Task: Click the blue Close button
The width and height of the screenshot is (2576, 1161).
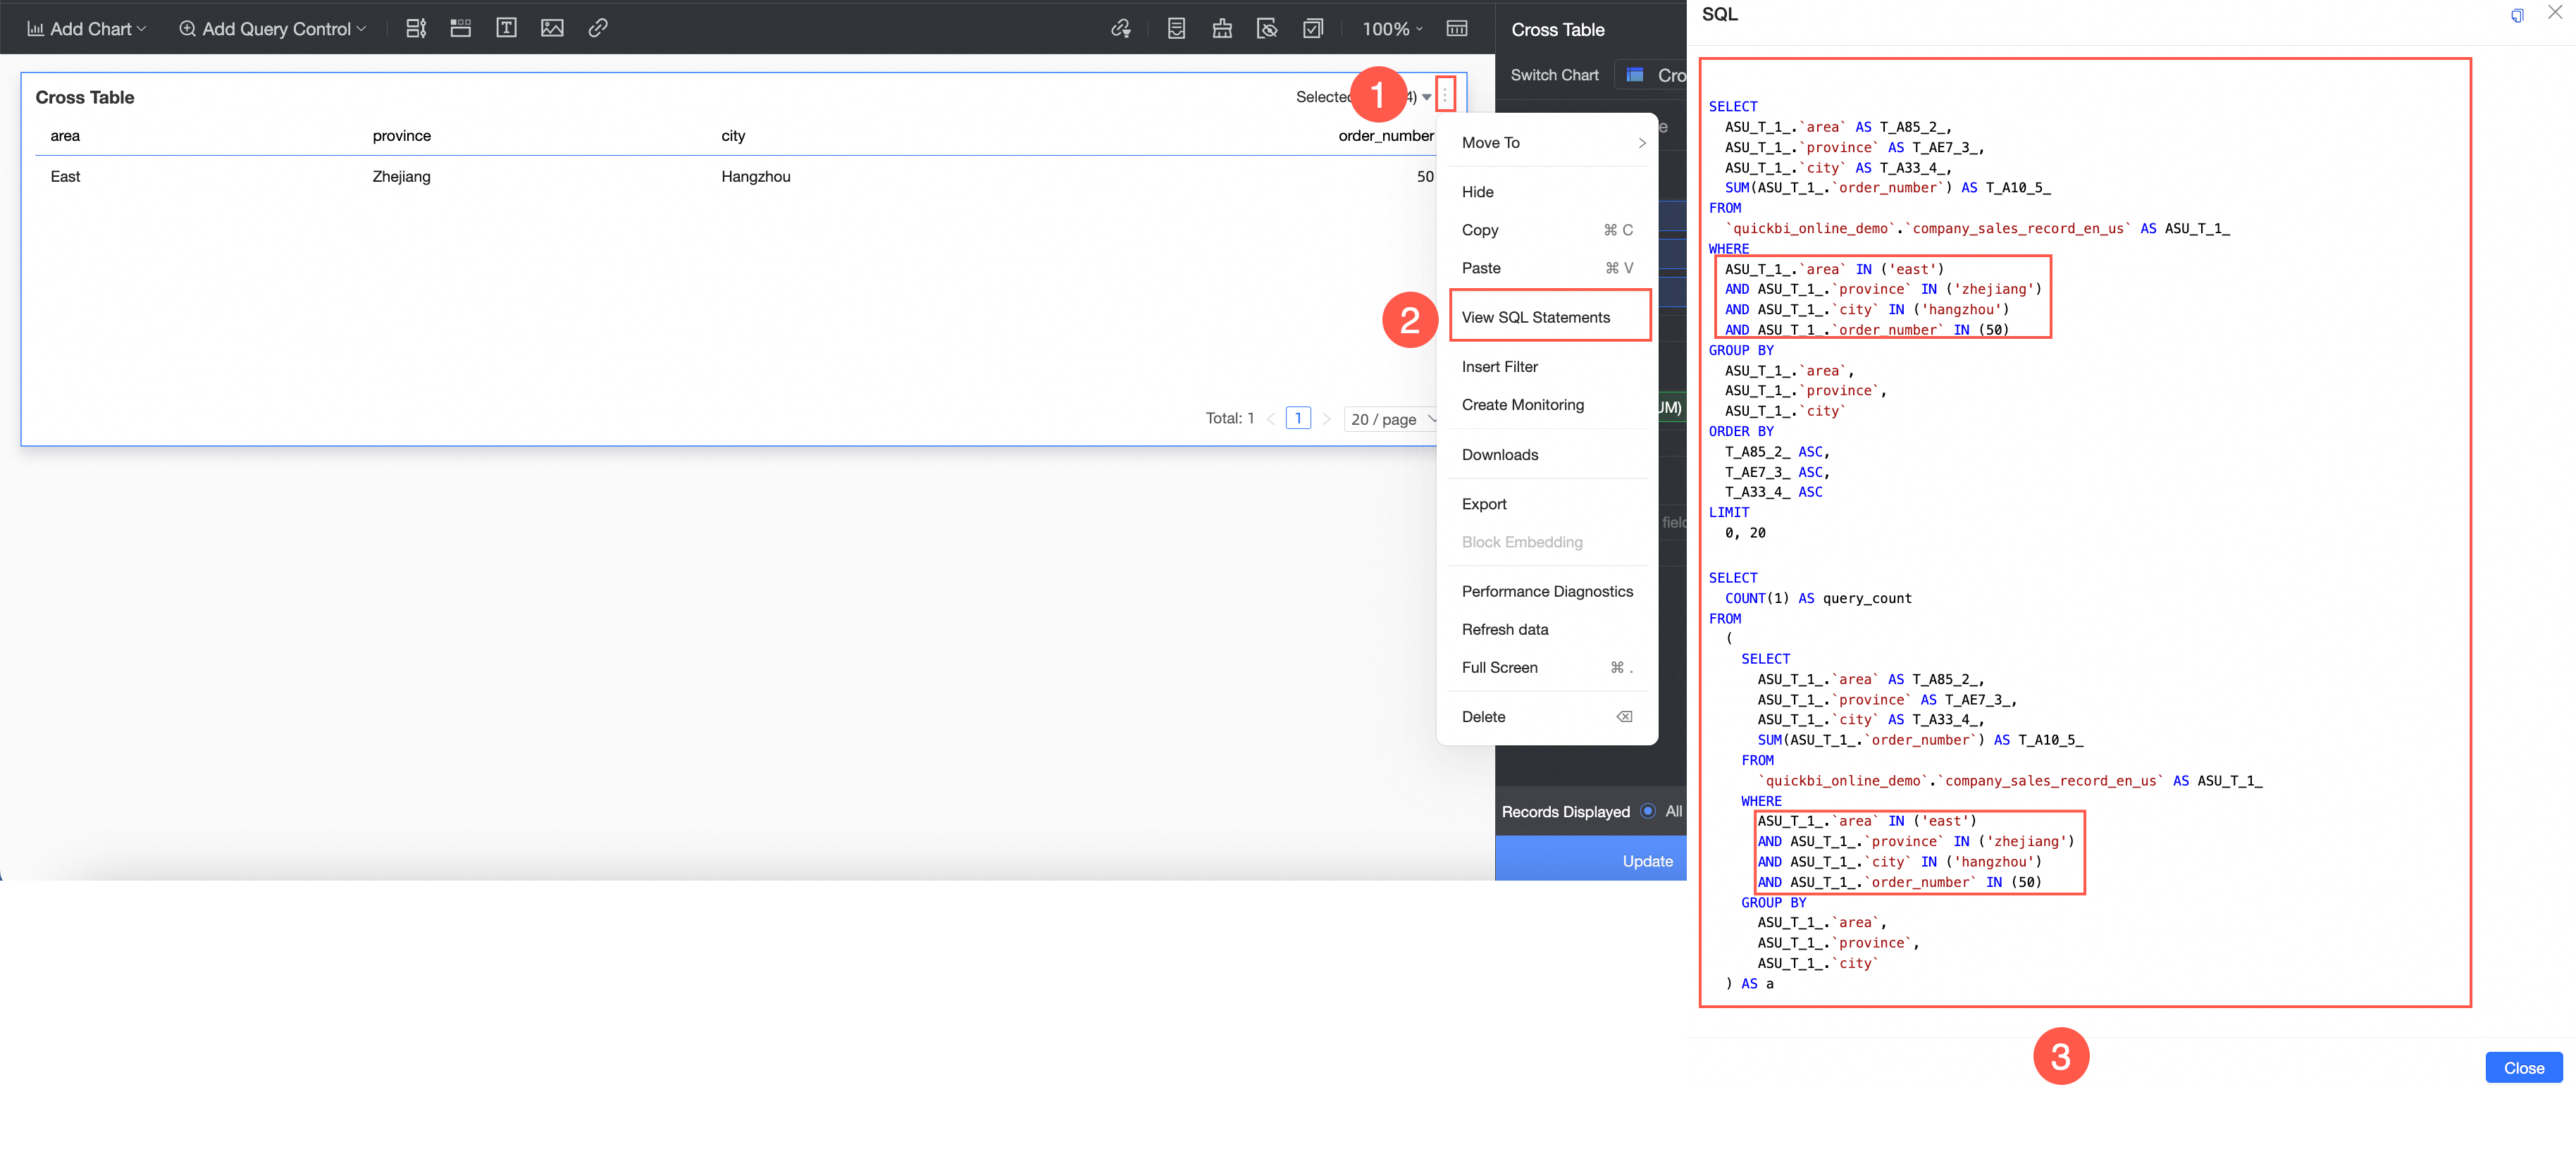Action: [x=2523, y=1067]
